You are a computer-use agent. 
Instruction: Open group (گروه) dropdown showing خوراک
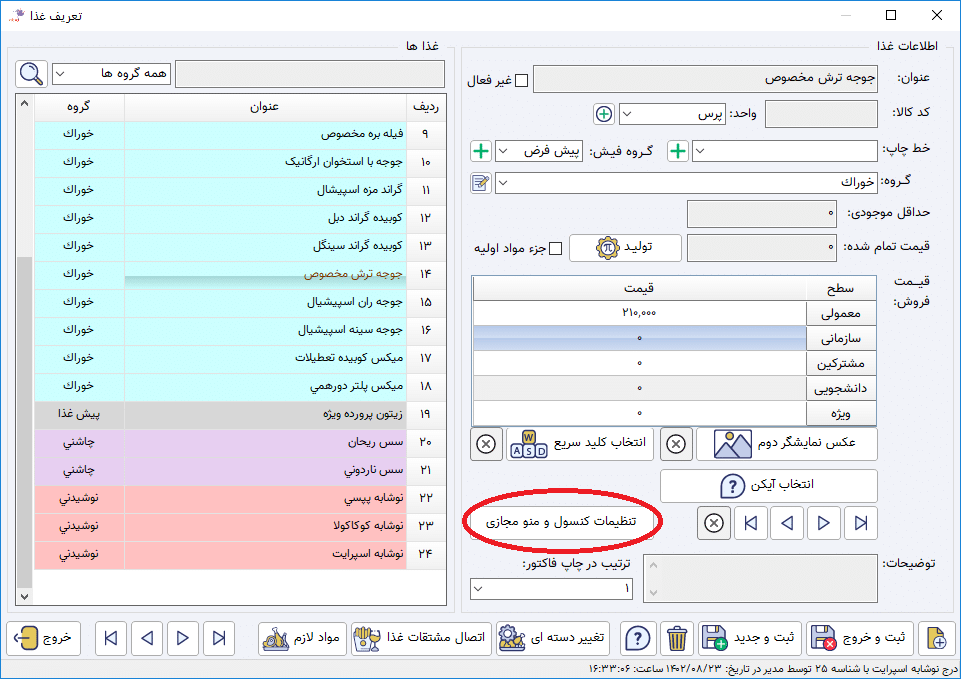tap(686, 183)
